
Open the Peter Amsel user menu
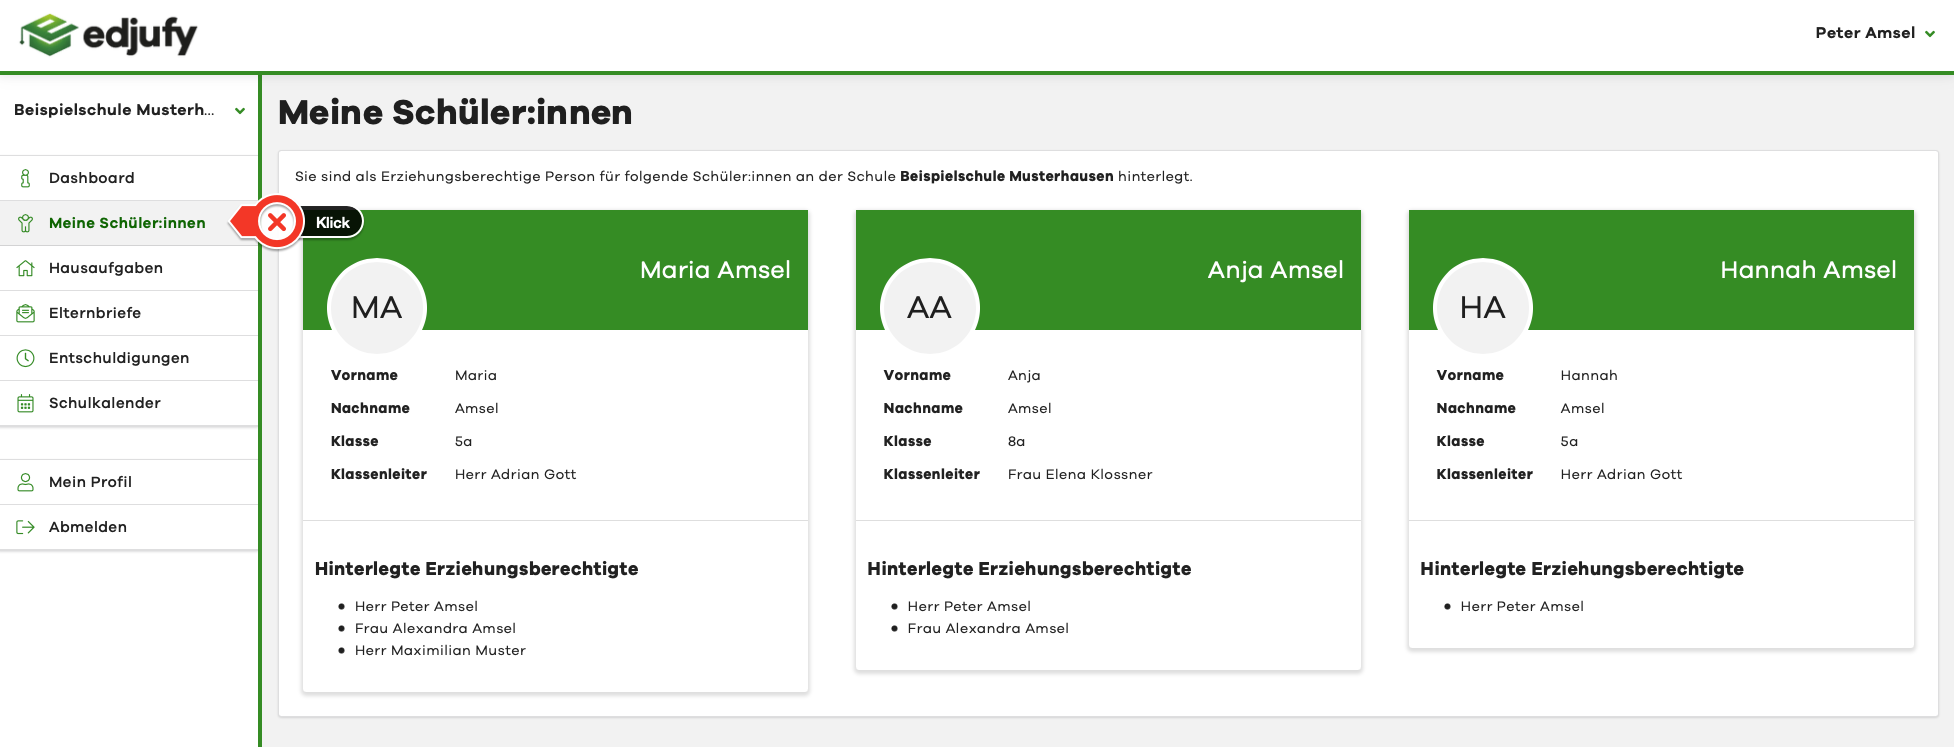[1865, 33]
